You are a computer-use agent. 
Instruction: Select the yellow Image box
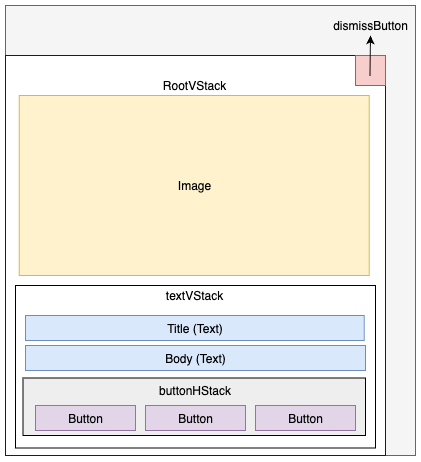[x=194, y=186]
